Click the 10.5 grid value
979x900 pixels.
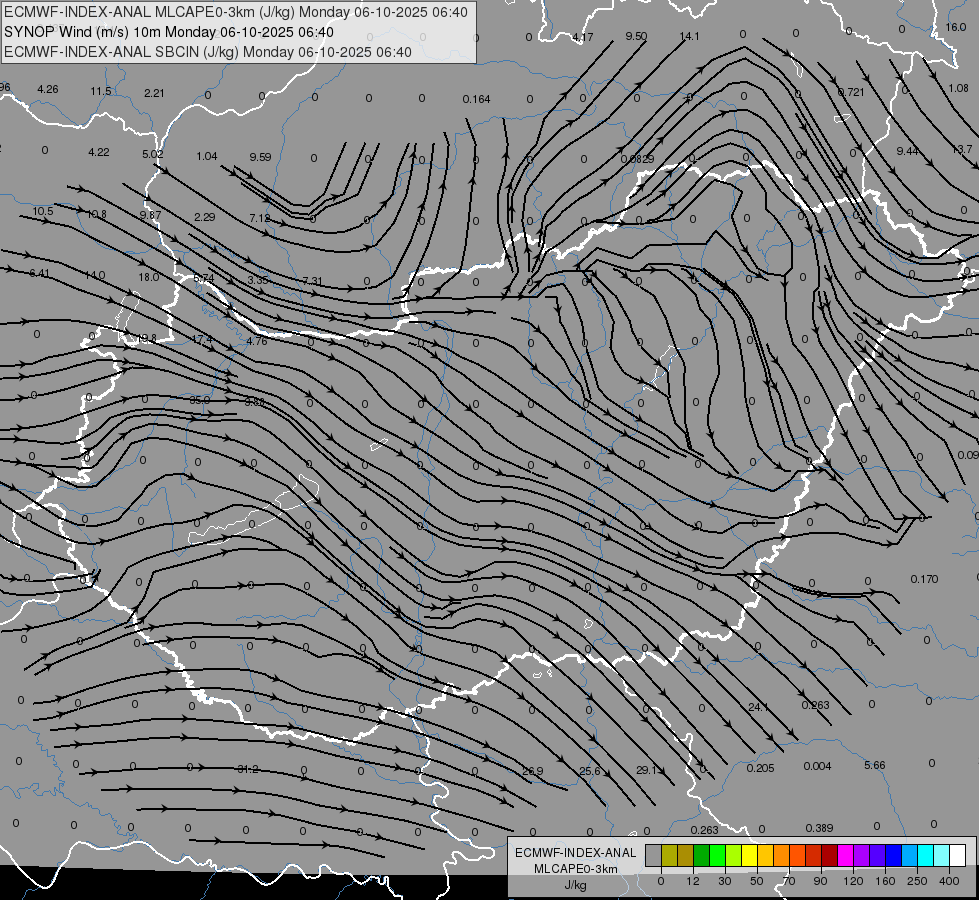click(43, 211)
